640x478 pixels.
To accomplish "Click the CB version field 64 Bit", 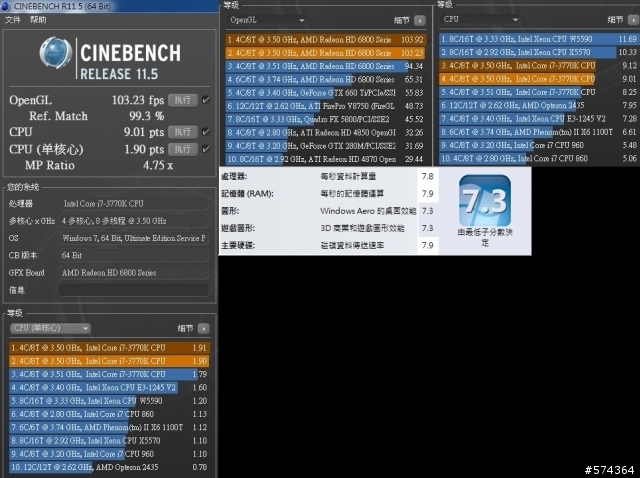I will (x=134, y=256).
